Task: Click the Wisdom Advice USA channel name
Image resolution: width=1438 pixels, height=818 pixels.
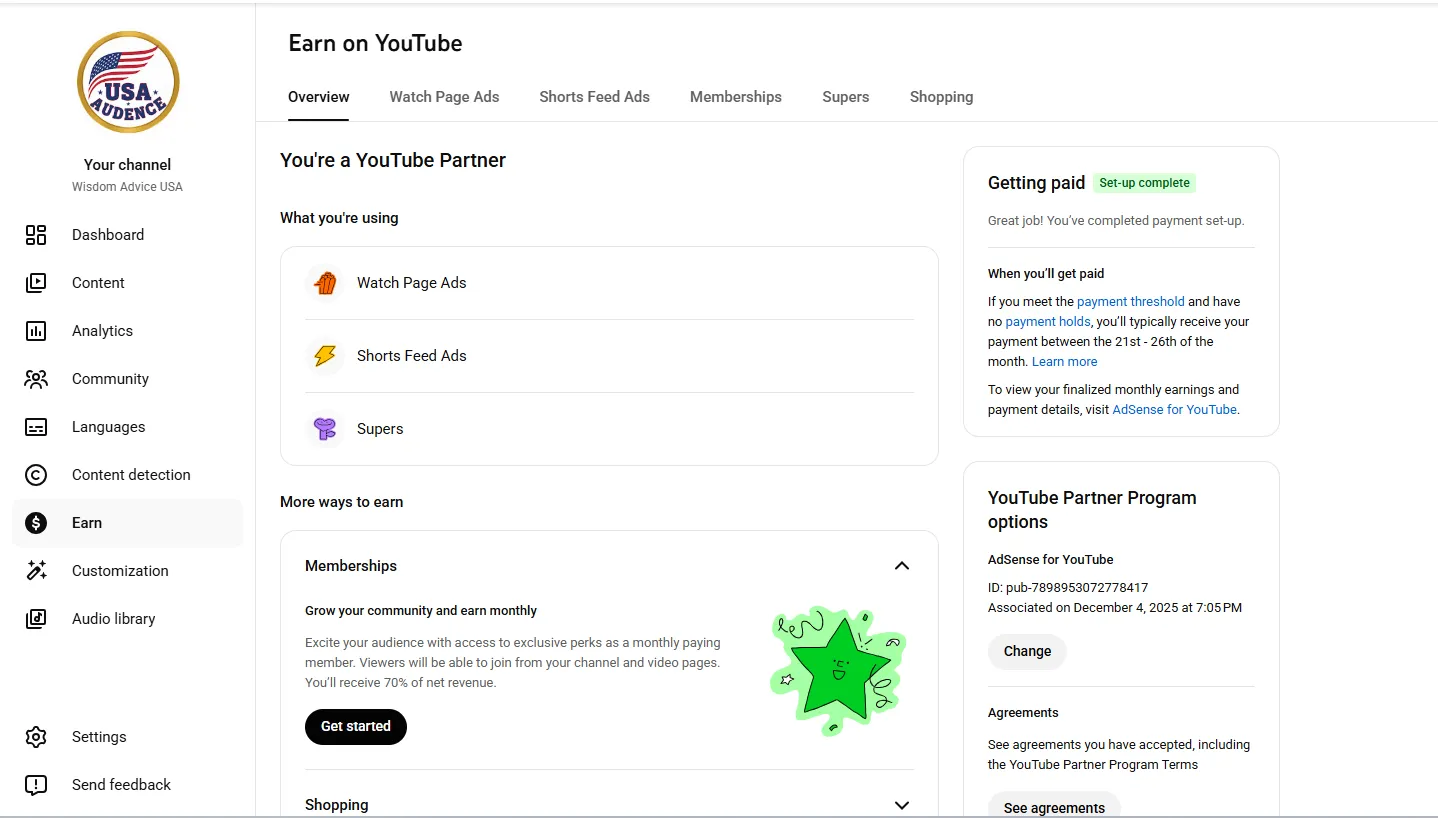Action: click(127, 187)
